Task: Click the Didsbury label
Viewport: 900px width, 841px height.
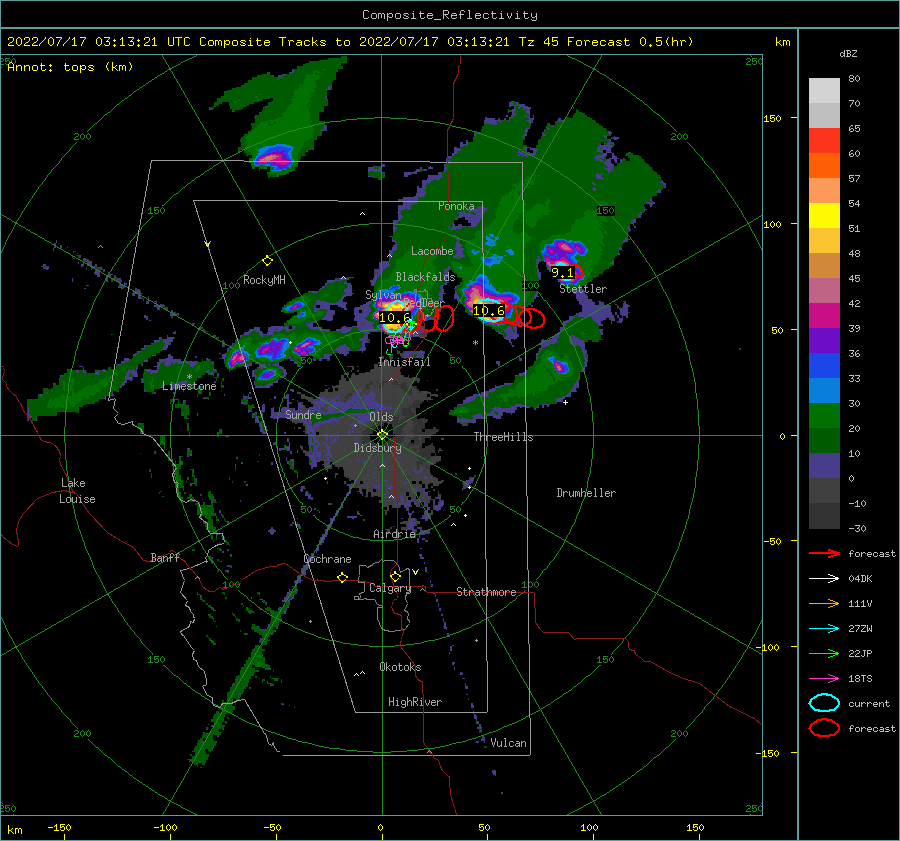Action: point(377,448)
